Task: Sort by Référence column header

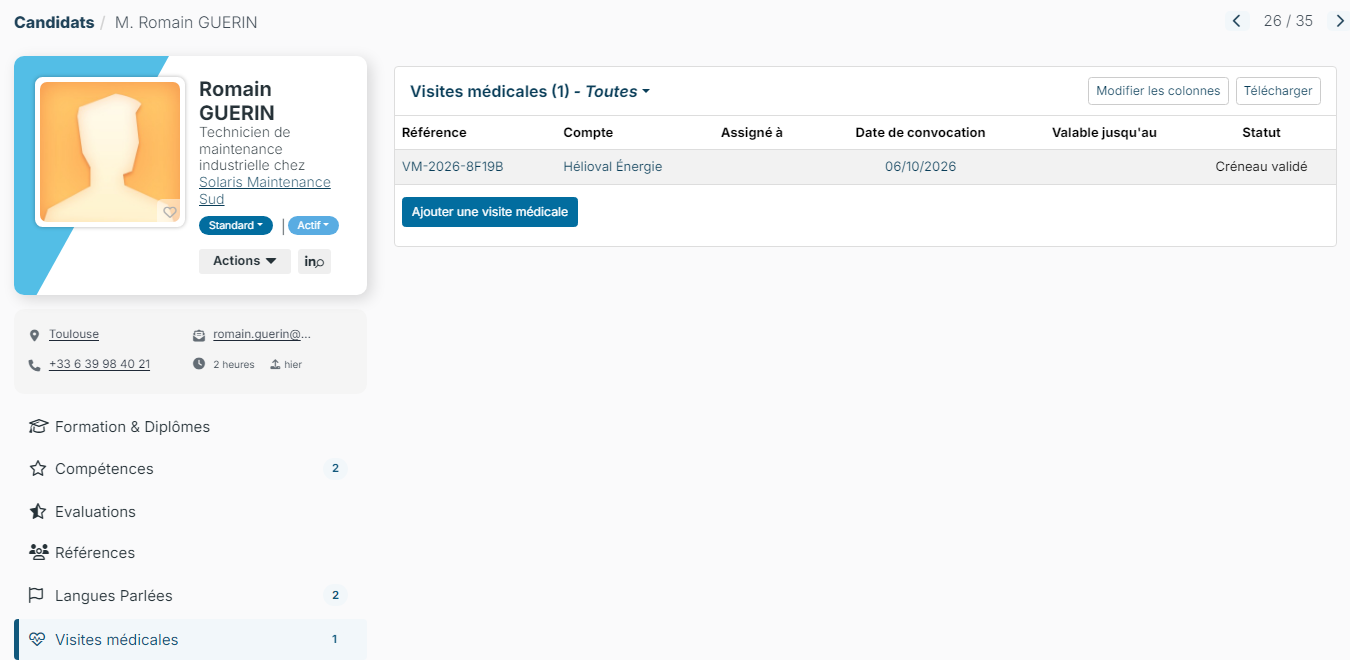Action: click(434, 132)
